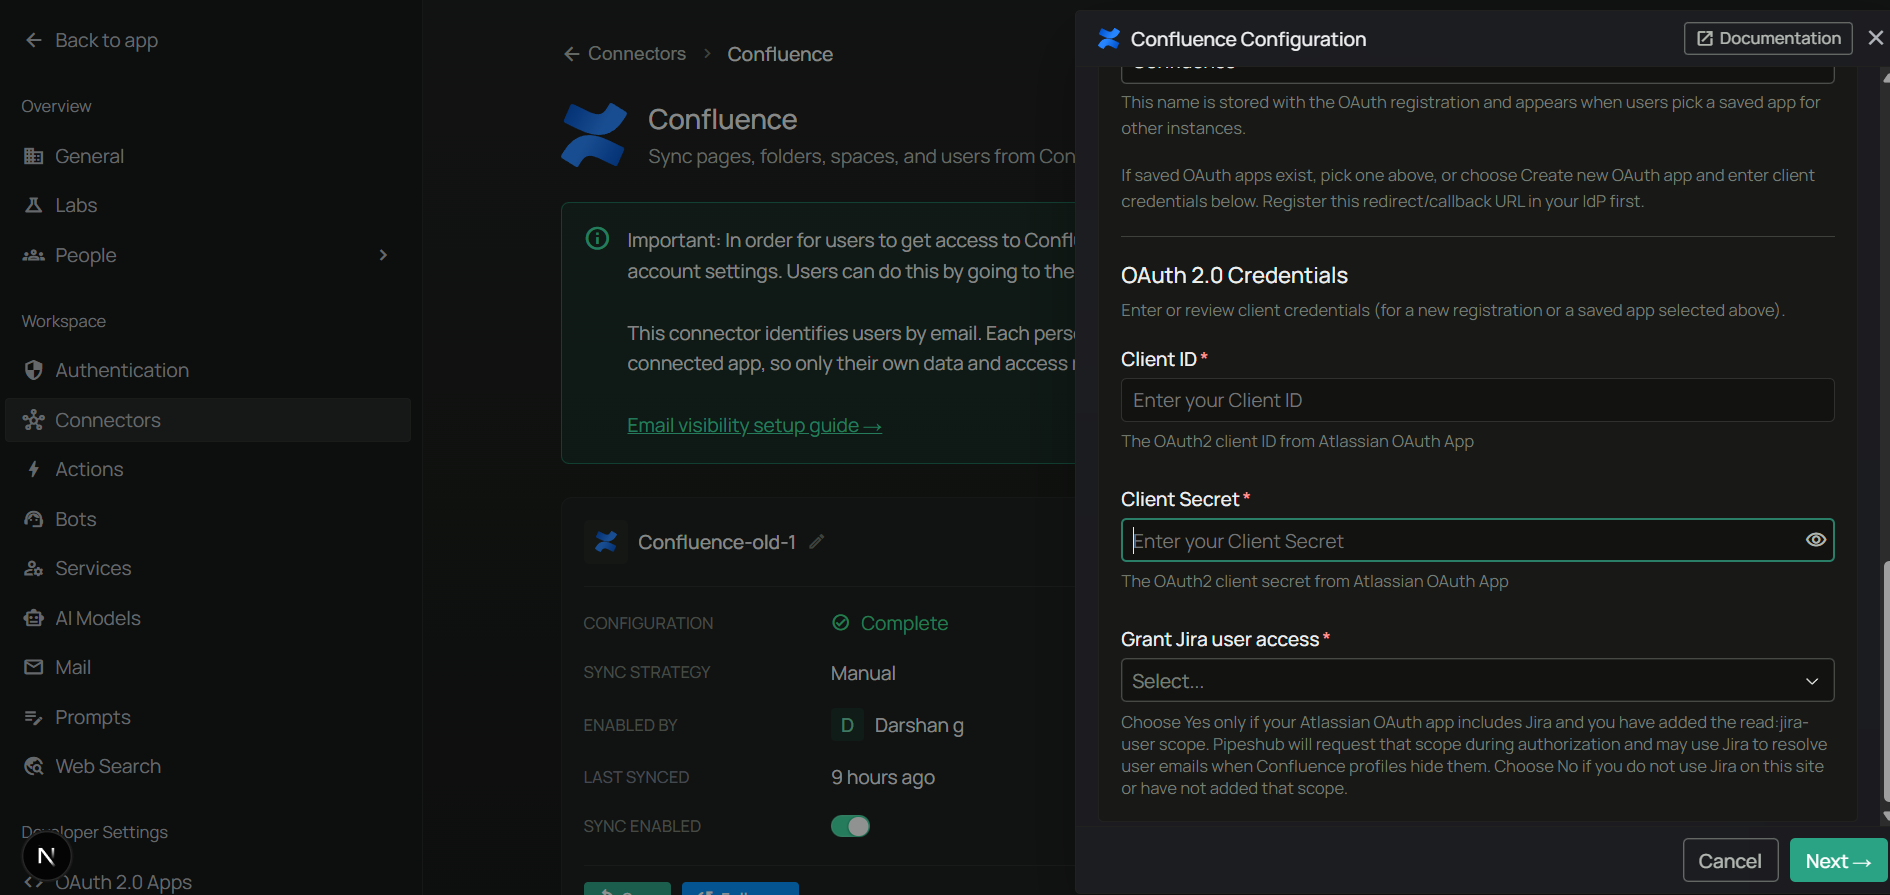Toggle the Sync Enabled switch
The height and width of the screenshot is (895, 1890).
[x=850, y=826]
